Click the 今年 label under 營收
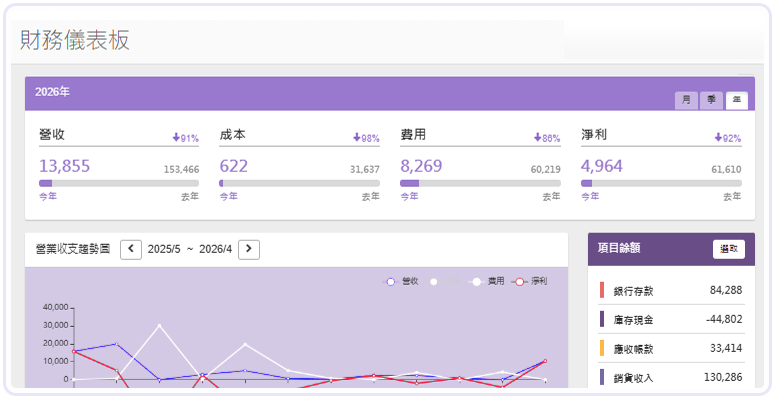 (48, 196)
